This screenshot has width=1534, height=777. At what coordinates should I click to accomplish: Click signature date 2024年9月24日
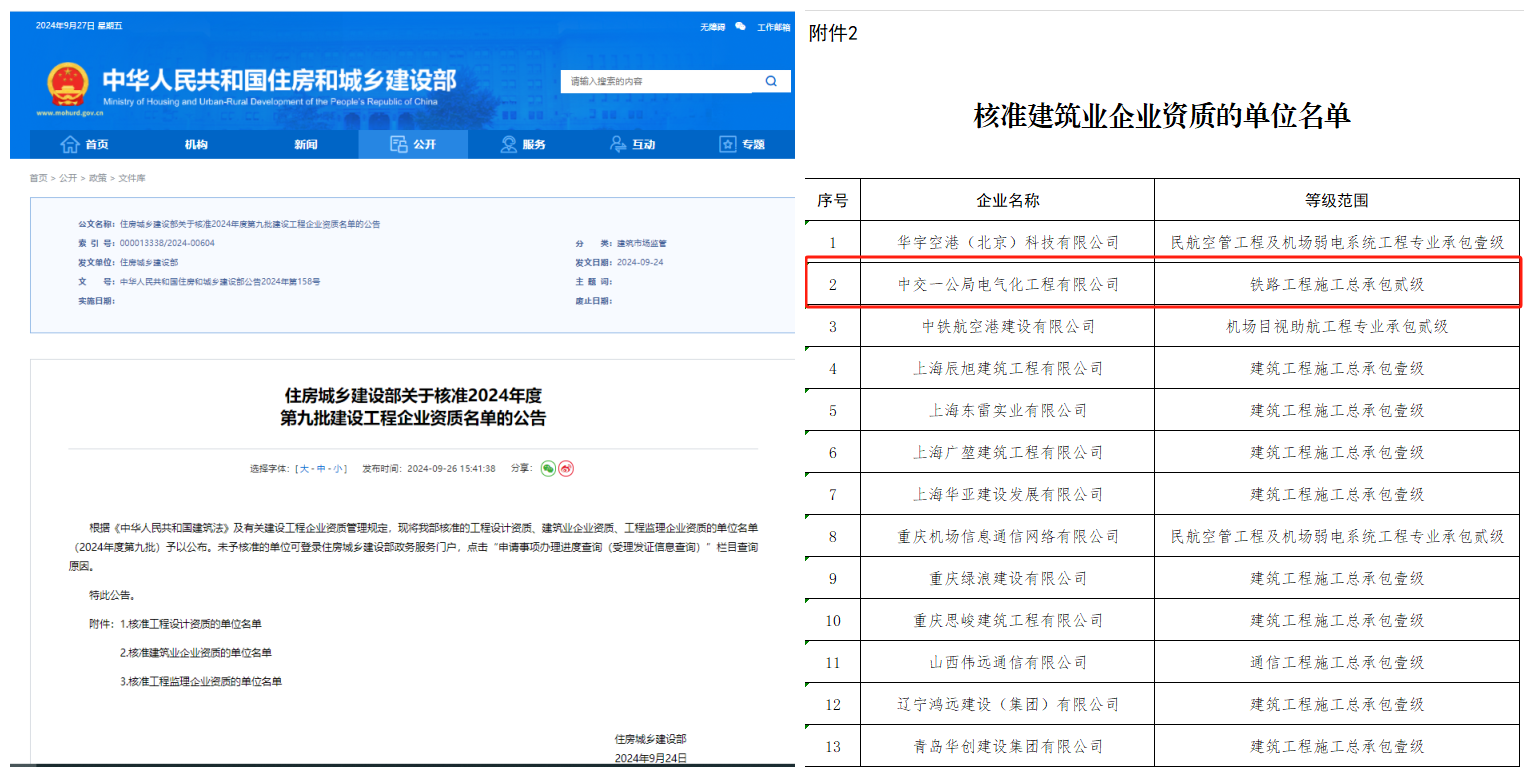tap(651, 759)
